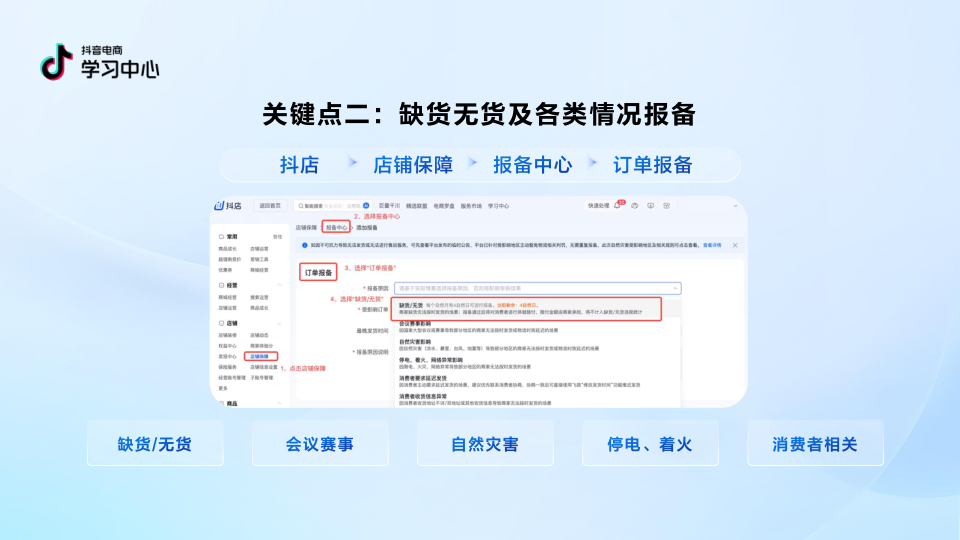The height and width of the screenshot is (540, 960).
Task: Collapse the 商品 sidebar section chevron
Action: (x=279, y=403)
